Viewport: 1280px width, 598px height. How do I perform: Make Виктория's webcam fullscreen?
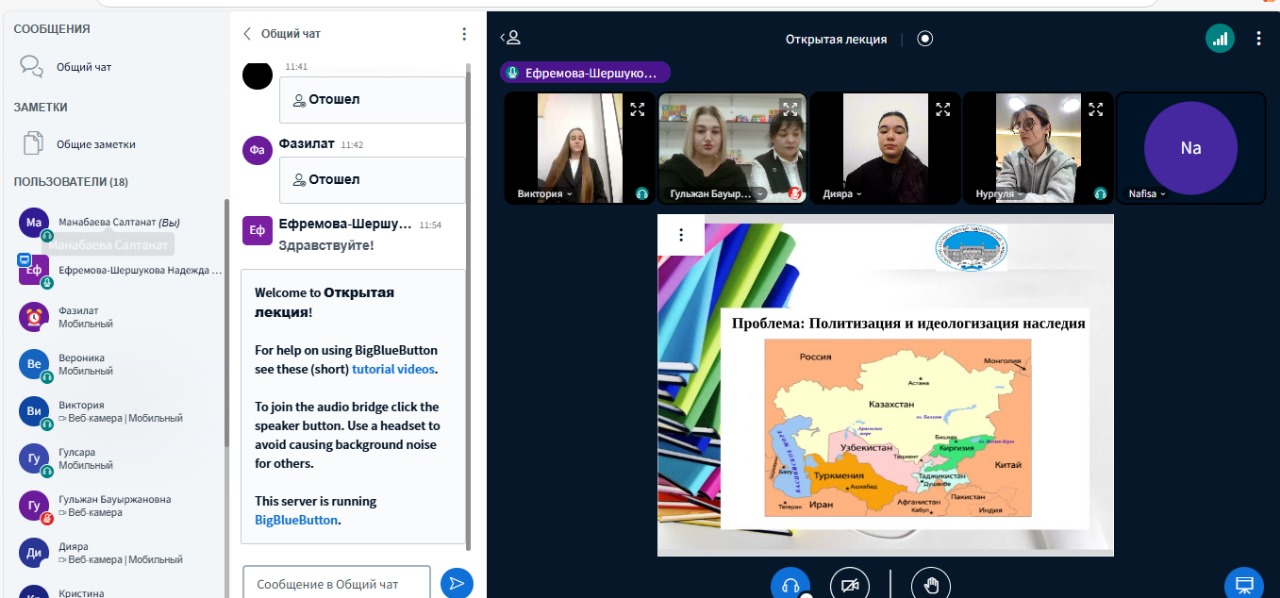pos(637,109)
